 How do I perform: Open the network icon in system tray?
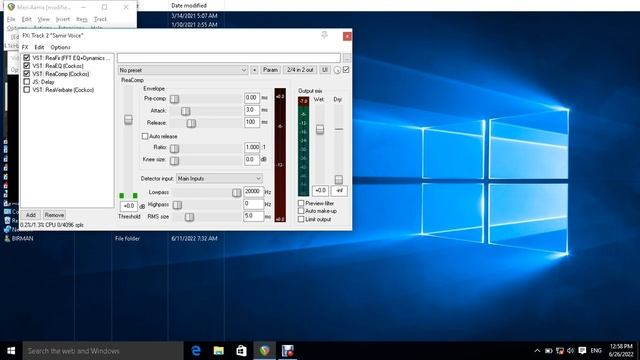tap(560, 351)
